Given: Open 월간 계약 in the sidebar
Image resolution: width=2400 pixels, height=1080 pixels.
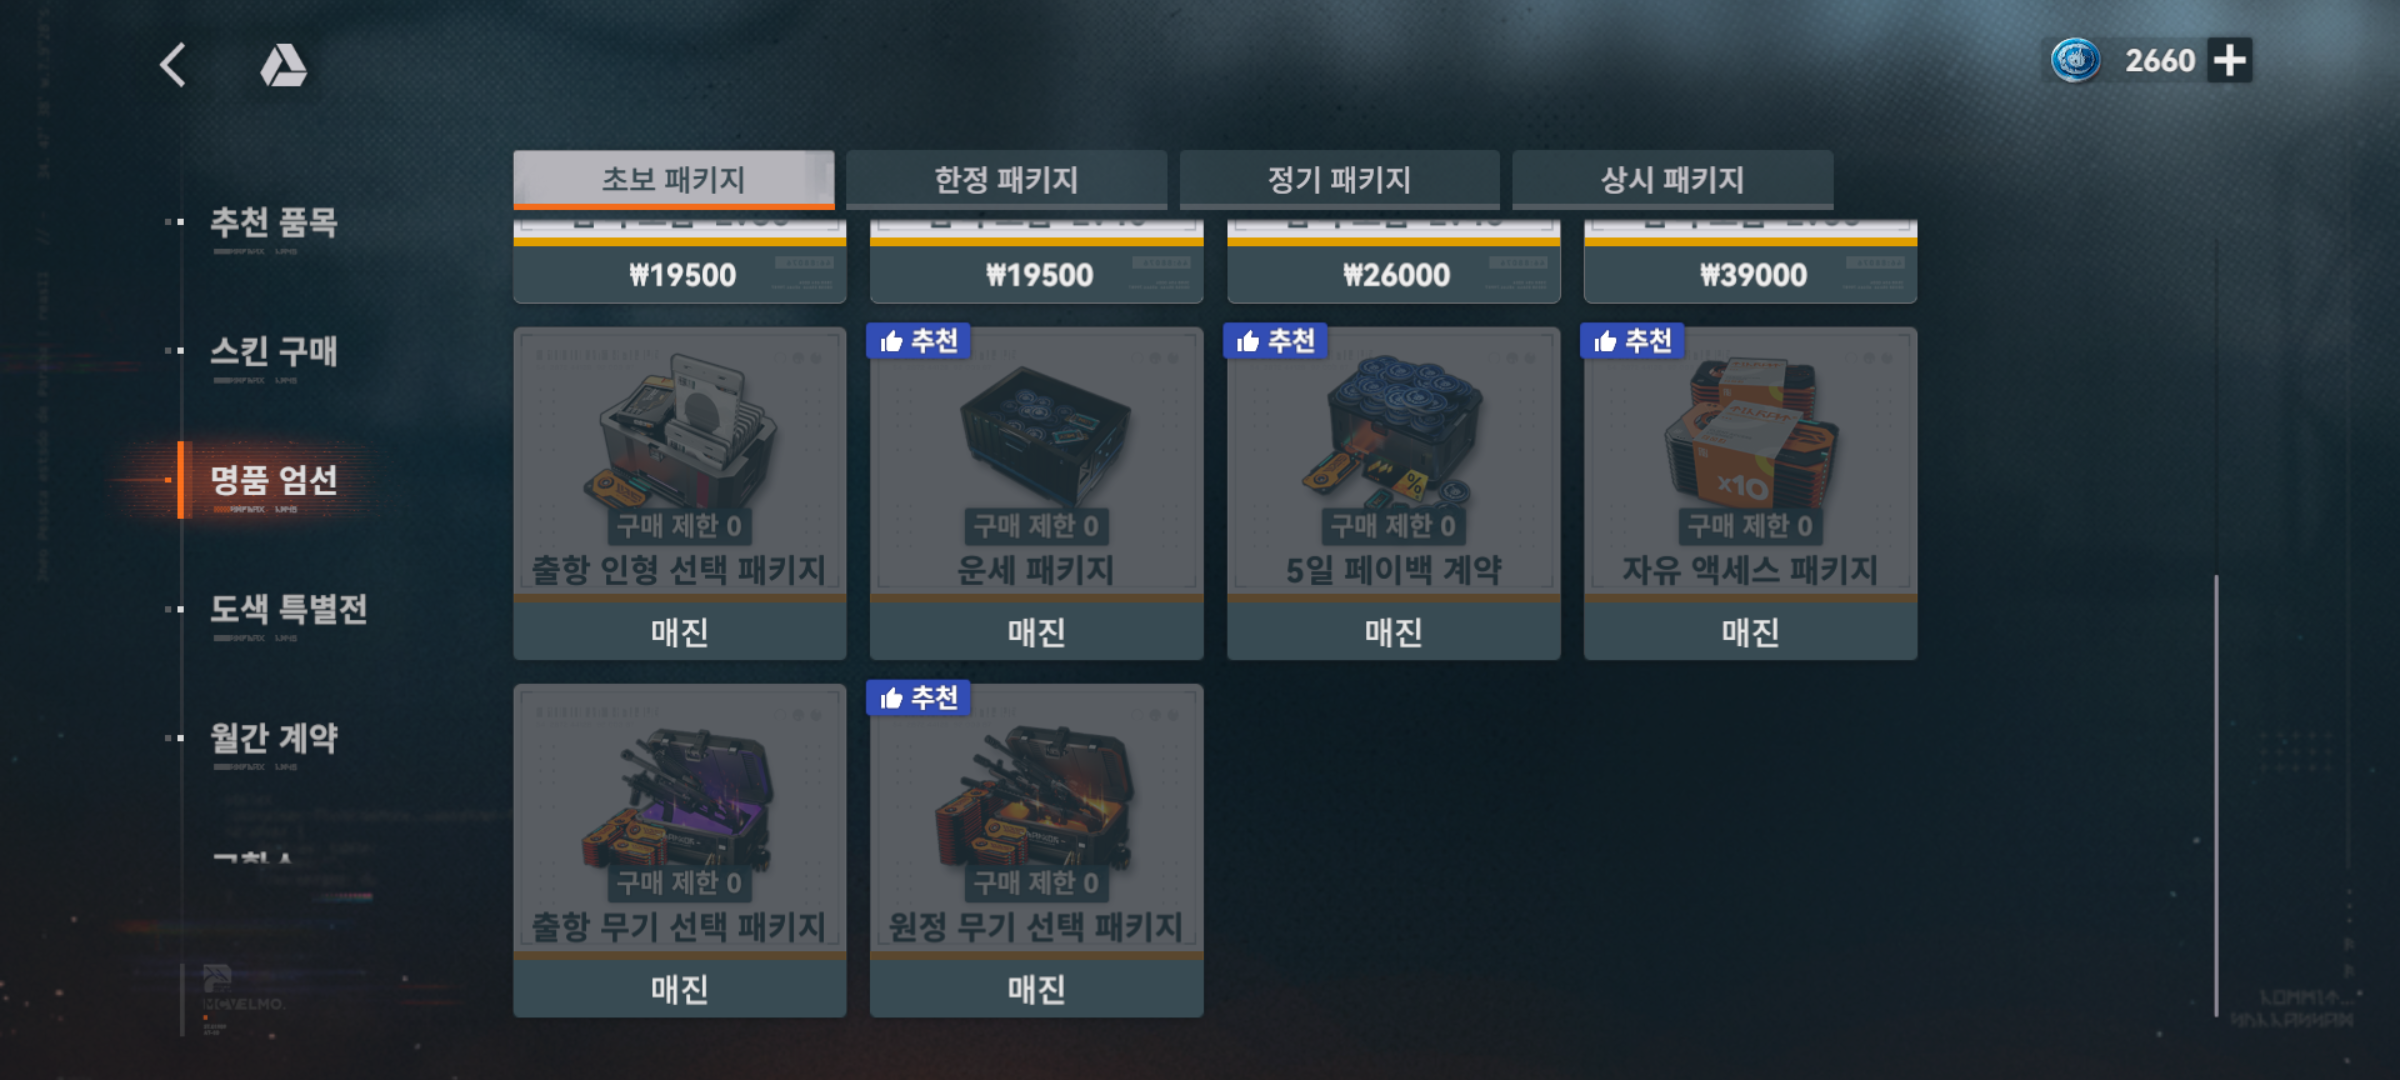Looking at the screenshot, I should tap(273, 738).
